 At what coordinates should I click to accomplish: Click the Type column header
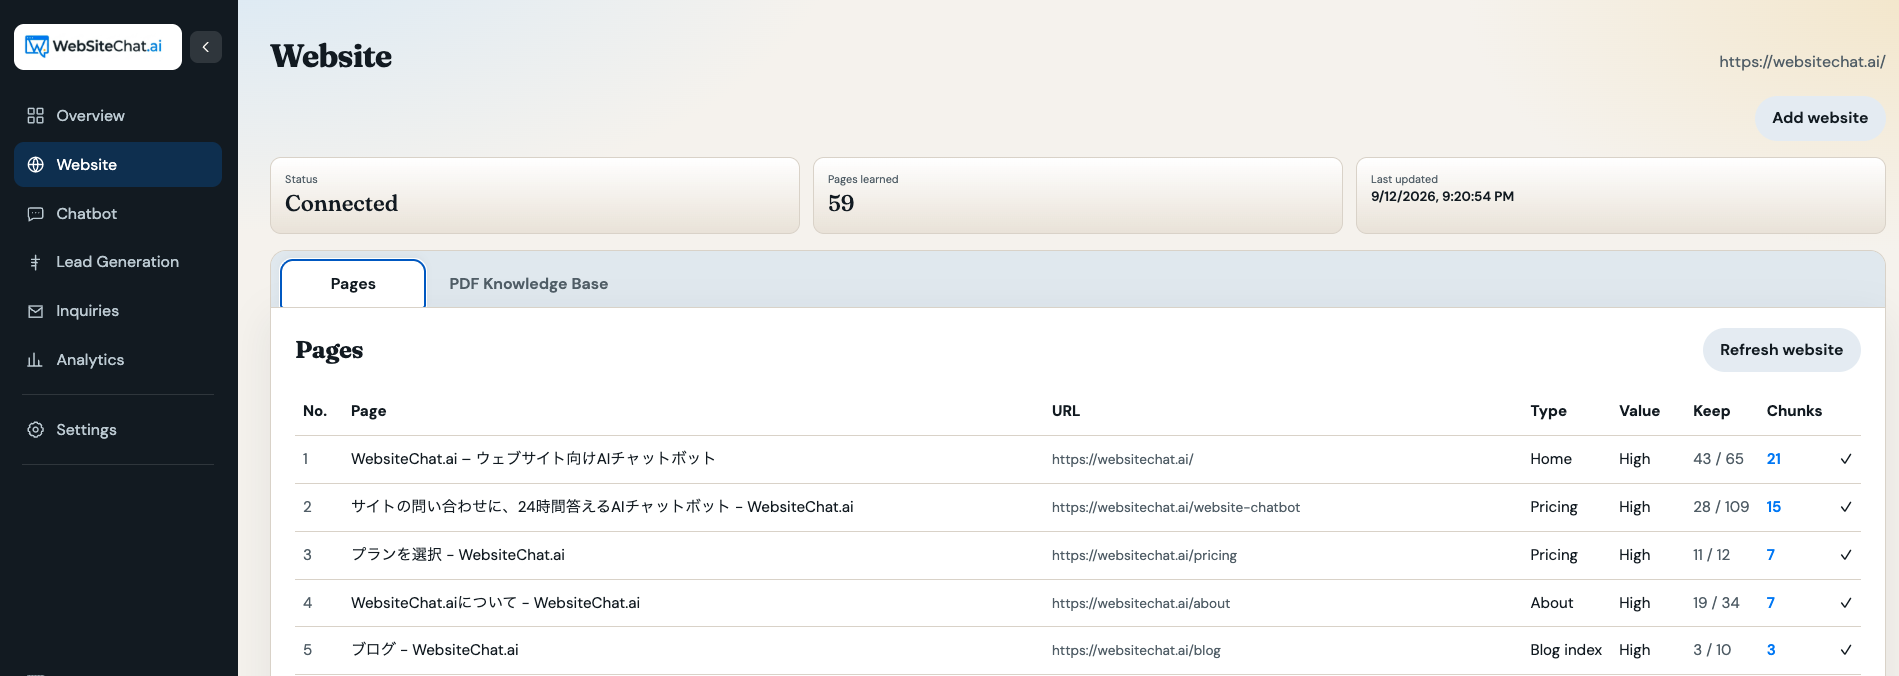[1548, 411]
